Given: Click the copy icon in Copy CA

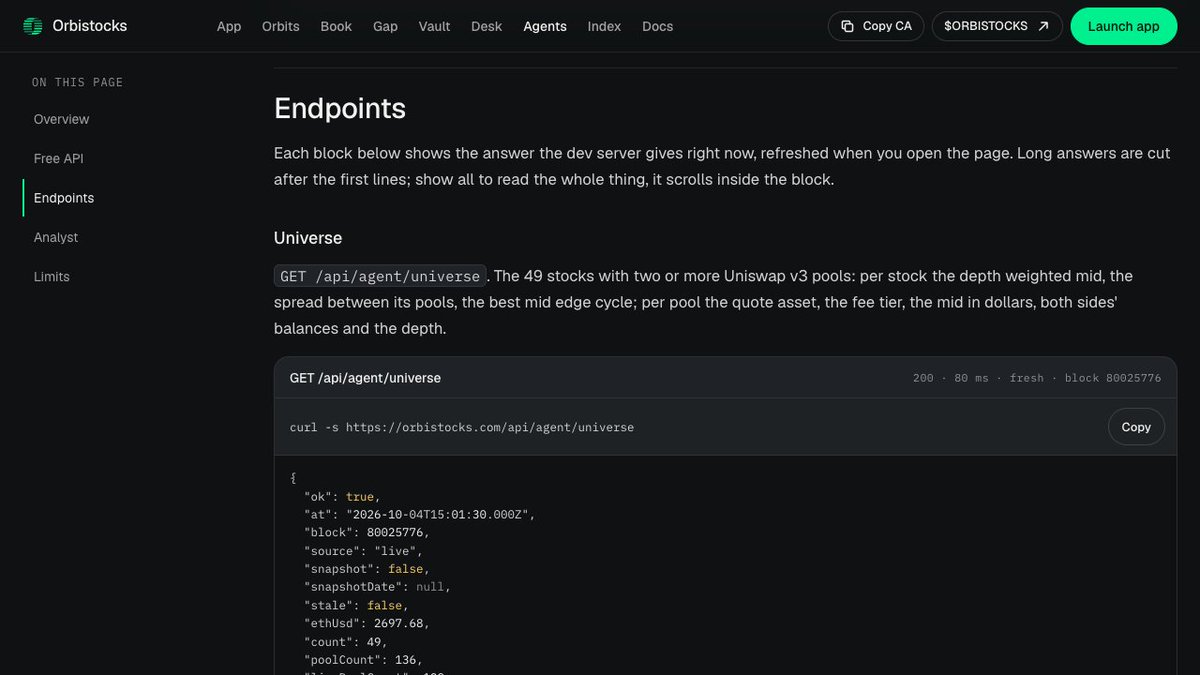Looking at the screenshot, I should click(x=847, y=26).
